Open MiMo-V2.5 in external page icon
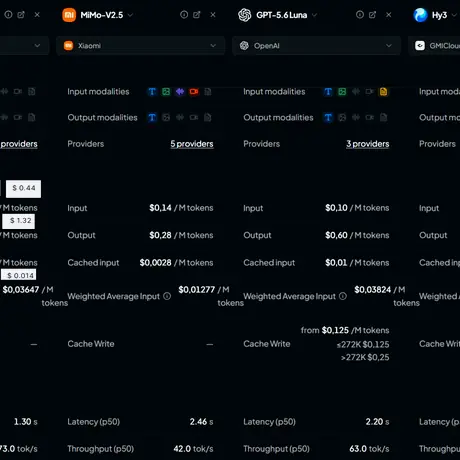This screenshot has width=460, height=460. [x=197, y=15]
